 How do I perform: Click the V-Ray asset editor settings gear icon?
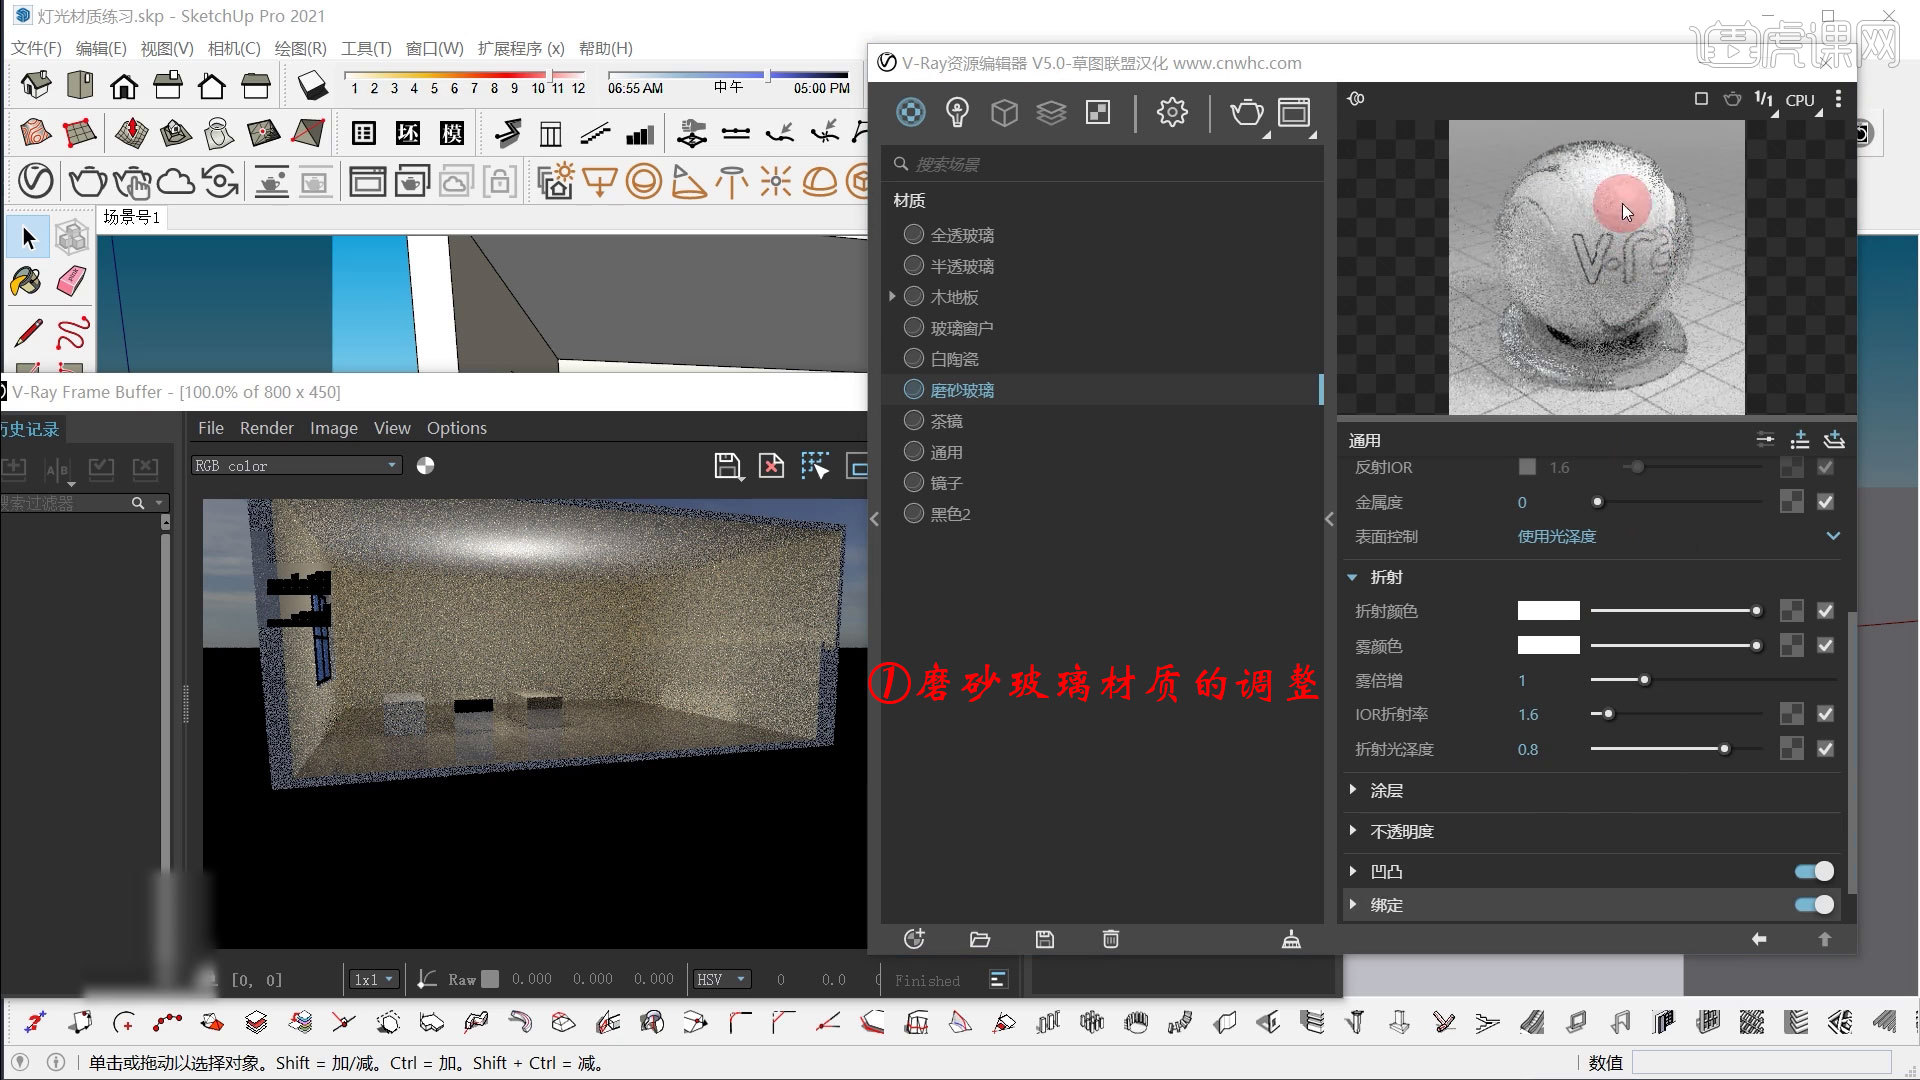(1171, 112)
